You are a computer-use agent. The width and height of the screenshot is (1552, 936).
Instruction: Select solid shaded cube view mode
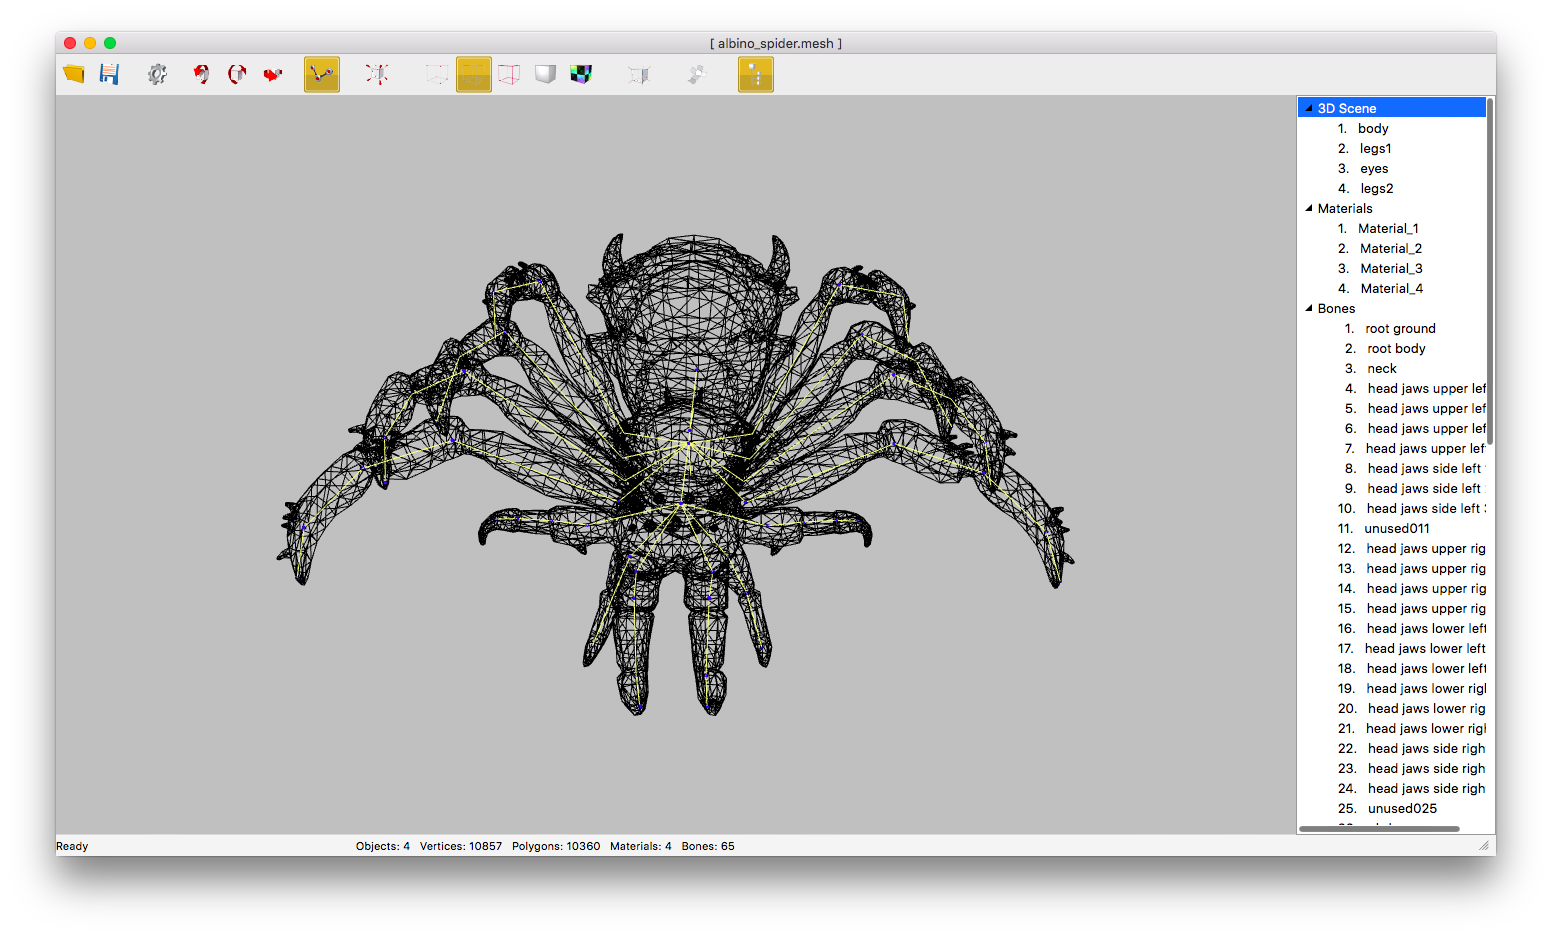coord(545,74)
